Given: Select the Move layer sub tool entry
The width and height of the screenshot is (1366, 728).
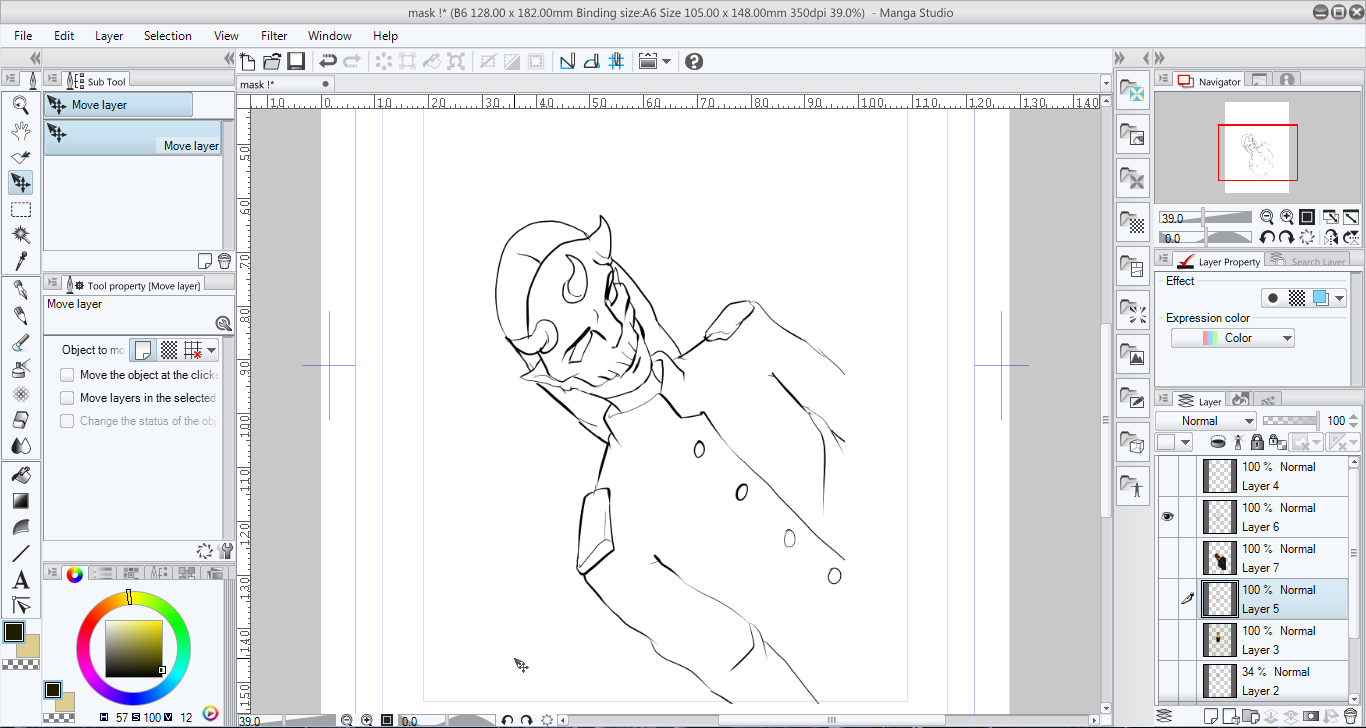Looking at the screenshot, I should click(x=132, y=138).
